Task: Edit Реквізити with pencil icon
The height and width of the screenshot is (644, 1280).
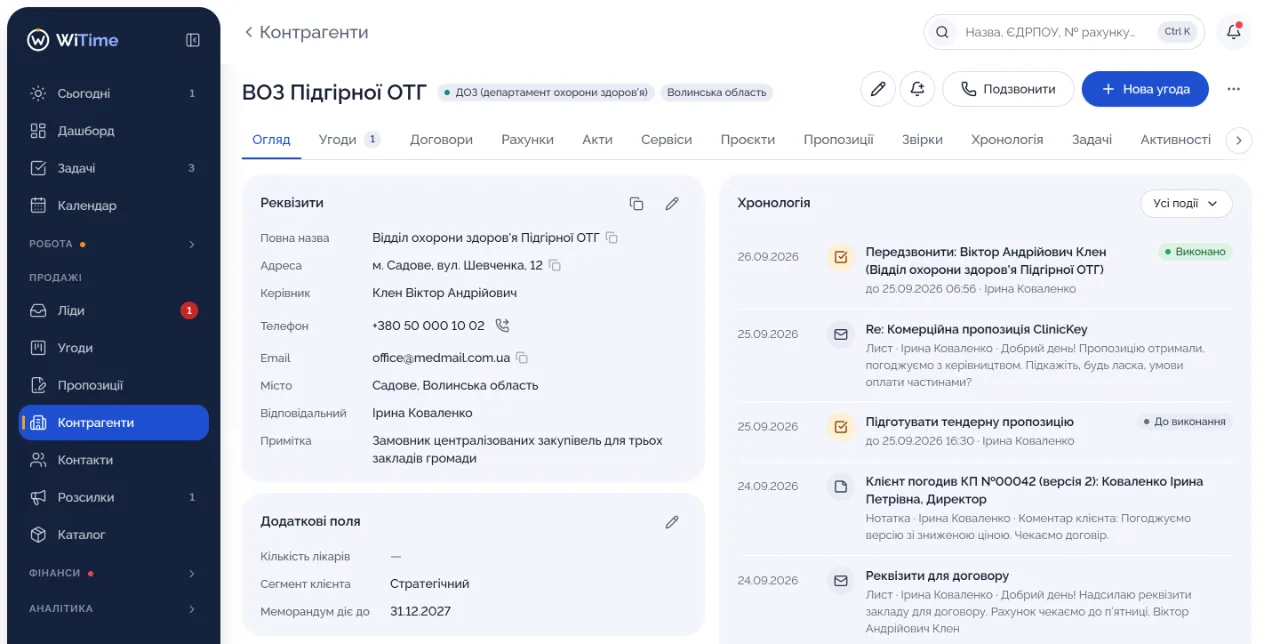Action: (672, 203)
